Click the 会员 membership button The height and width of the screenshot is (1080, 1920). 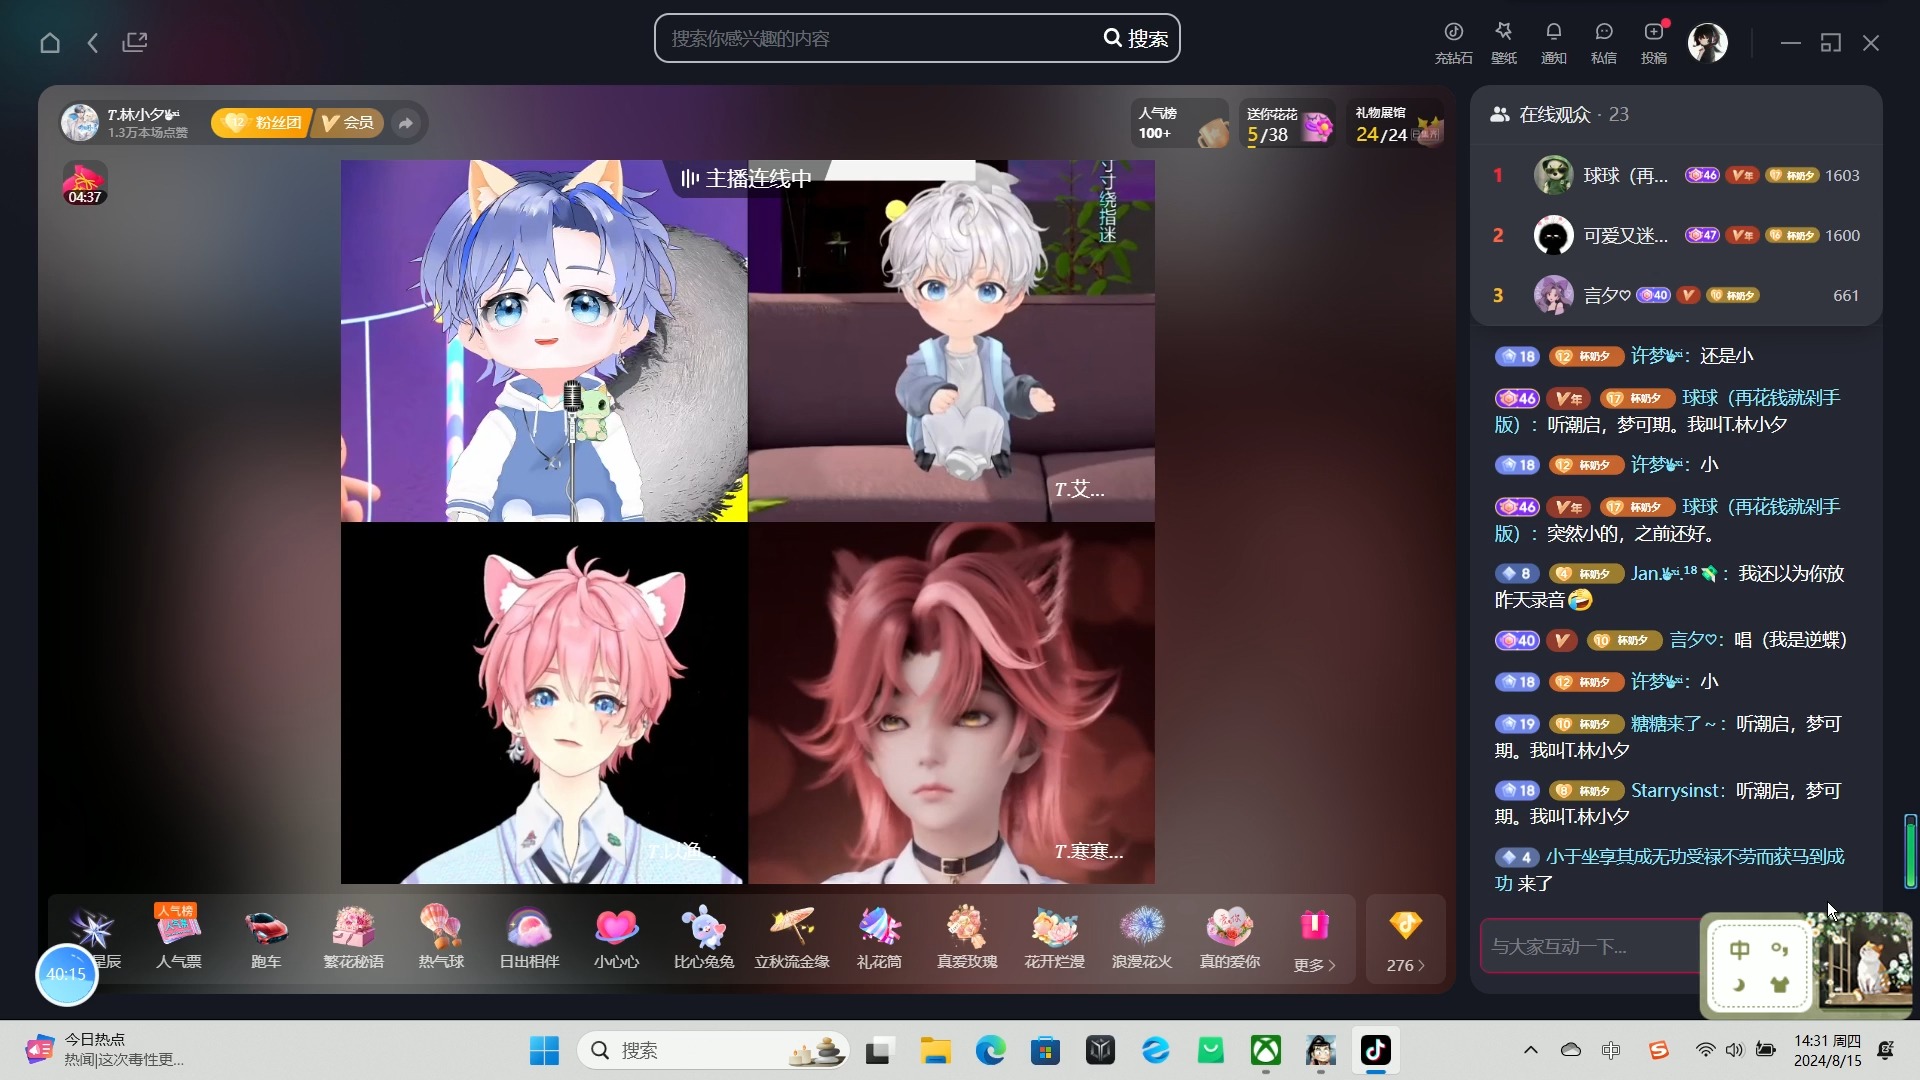point(348,122)
